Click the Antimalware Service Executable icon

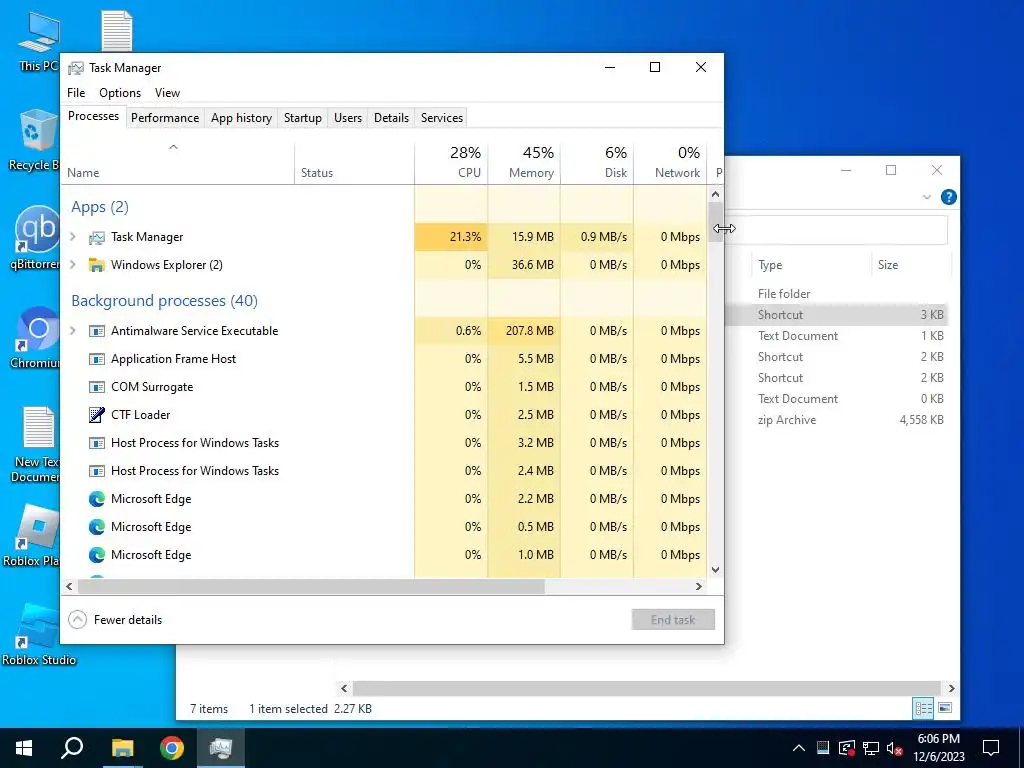point(97,331)
